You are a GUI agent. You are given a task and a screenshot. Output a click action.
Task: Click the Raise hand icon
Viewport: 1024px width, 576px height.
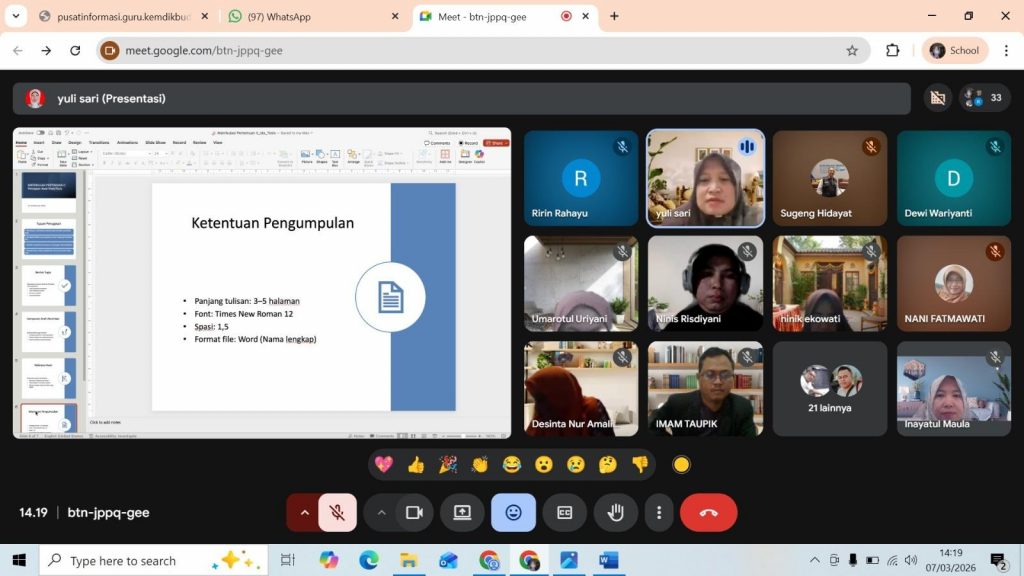pos(615,512)
